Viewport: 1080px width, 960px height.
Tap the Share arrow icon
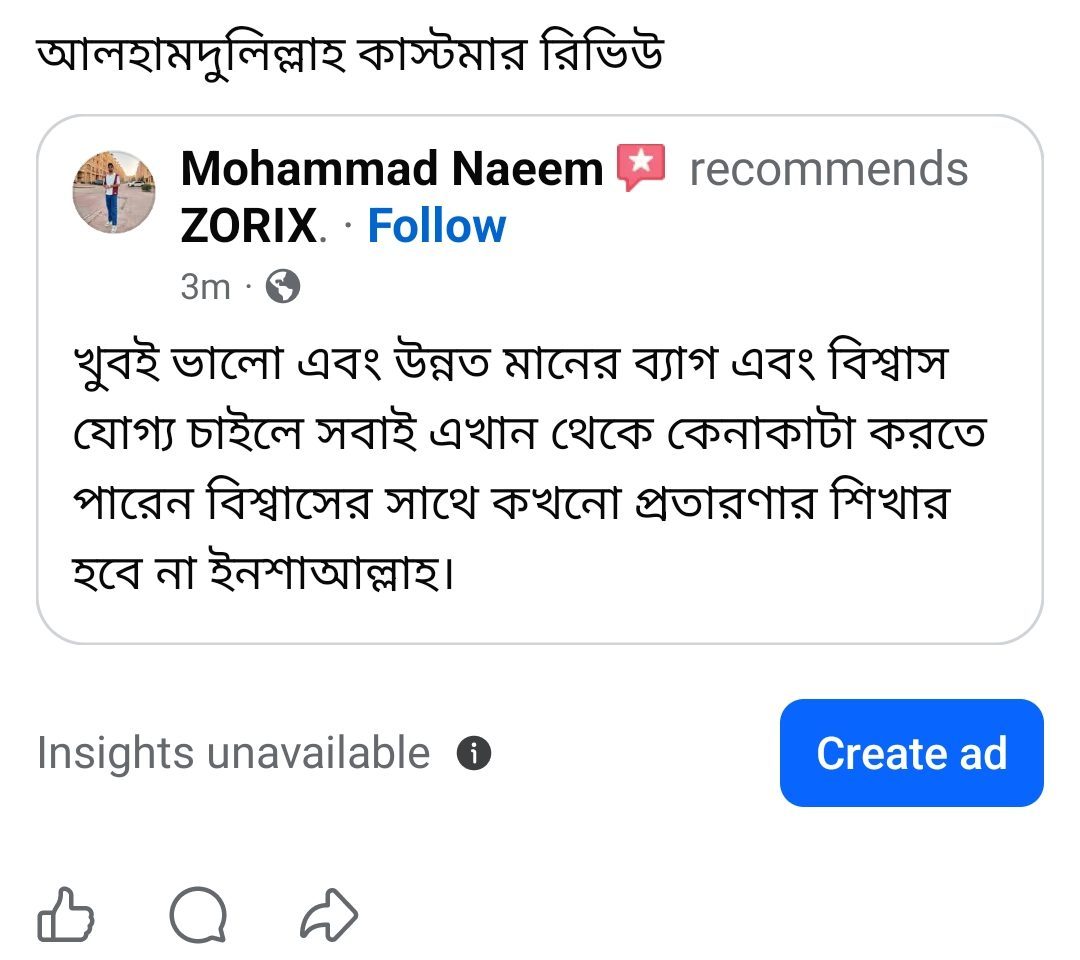coord(329,915)
